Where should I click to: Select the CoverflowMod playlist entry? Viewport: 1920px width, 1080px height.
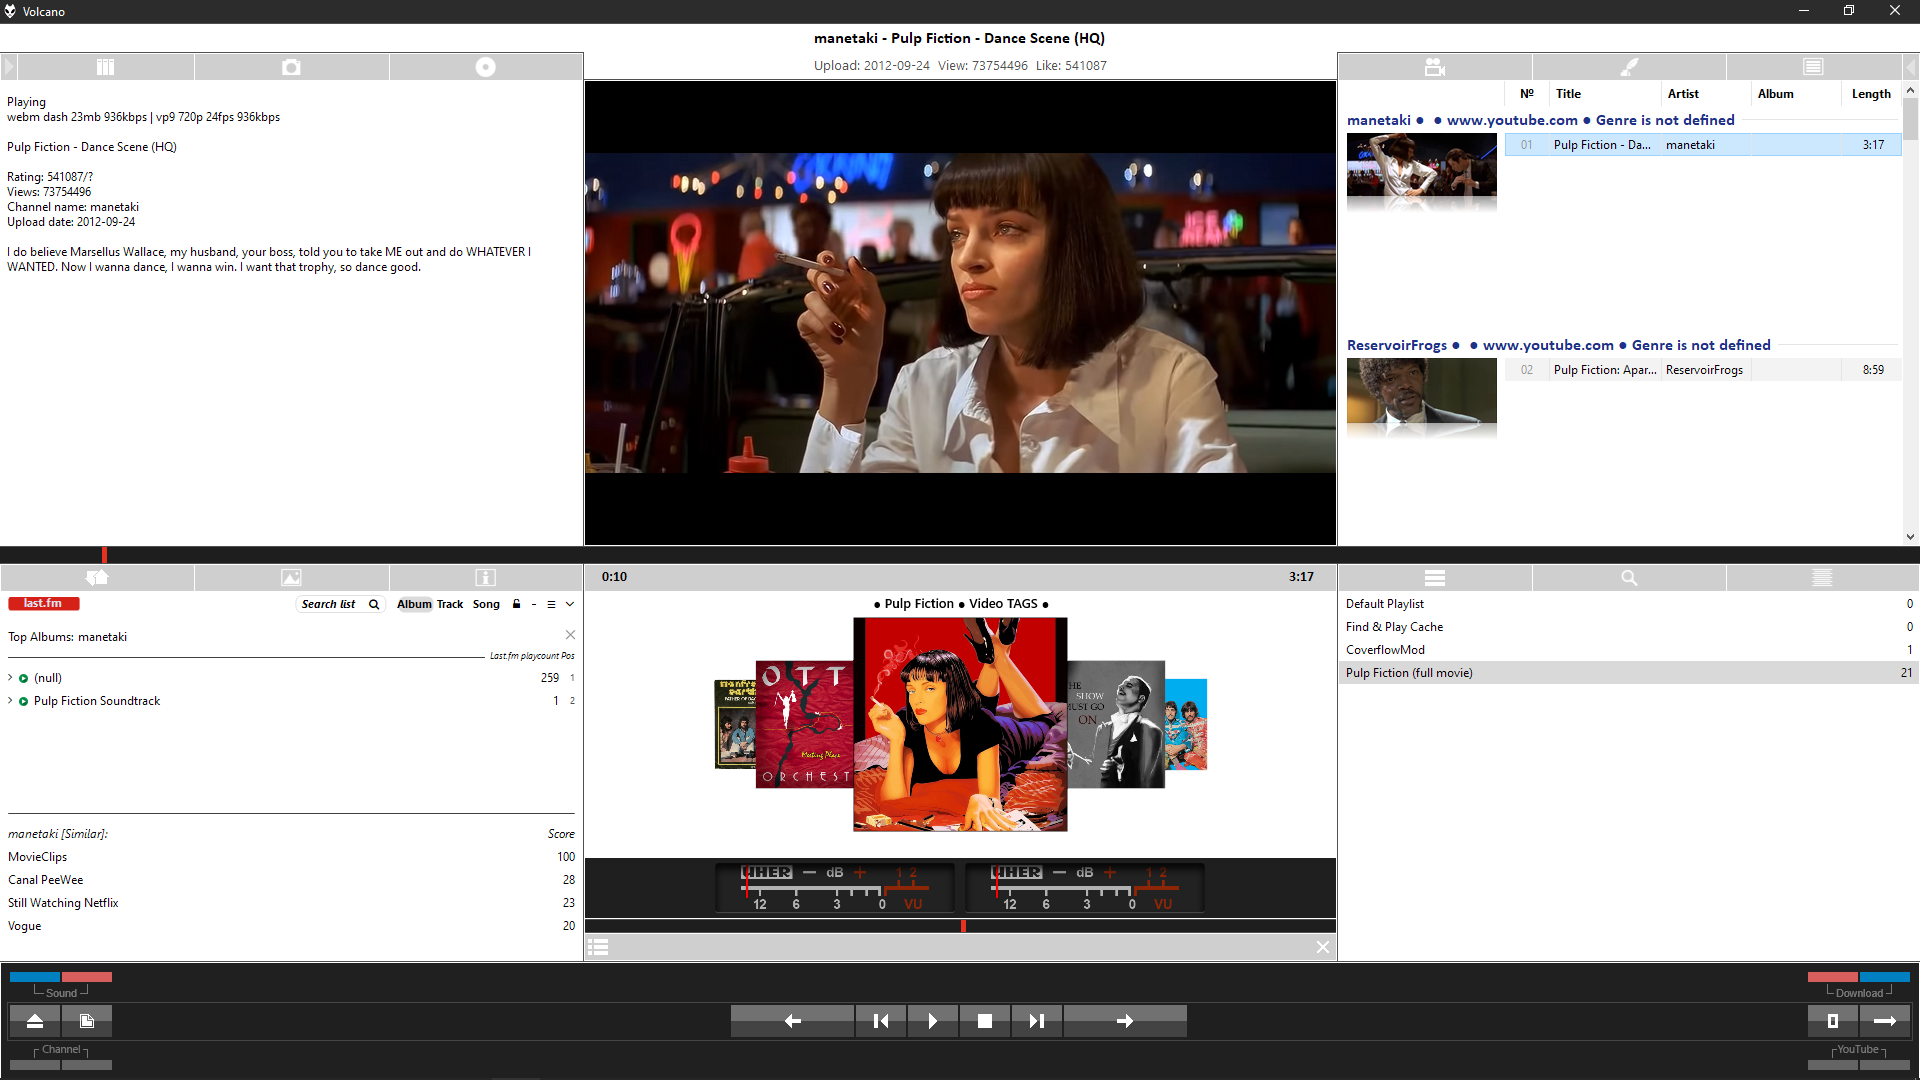click(x=1385, y=650)
